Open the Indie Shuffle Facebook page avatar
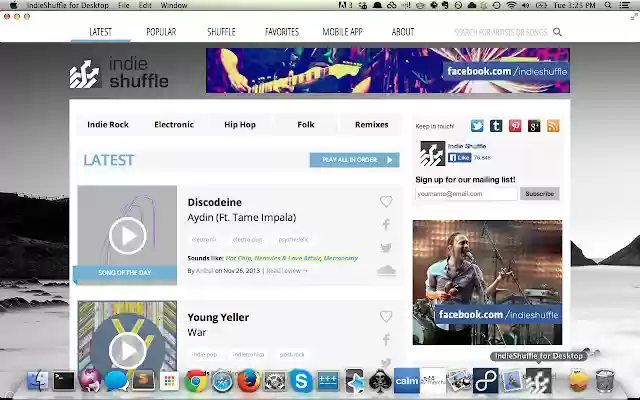 (x=432, y=153)
